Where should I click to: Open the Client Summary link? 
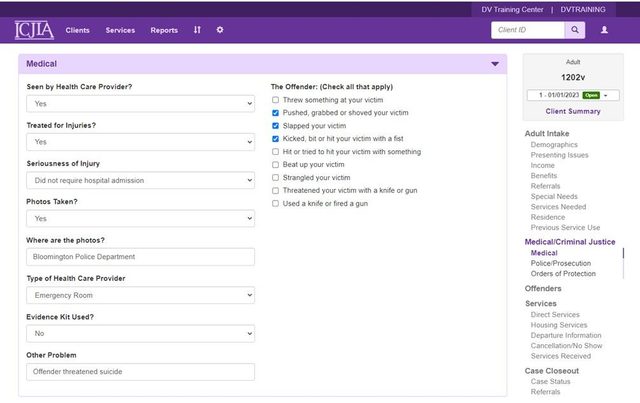click(x=573, y=111)
